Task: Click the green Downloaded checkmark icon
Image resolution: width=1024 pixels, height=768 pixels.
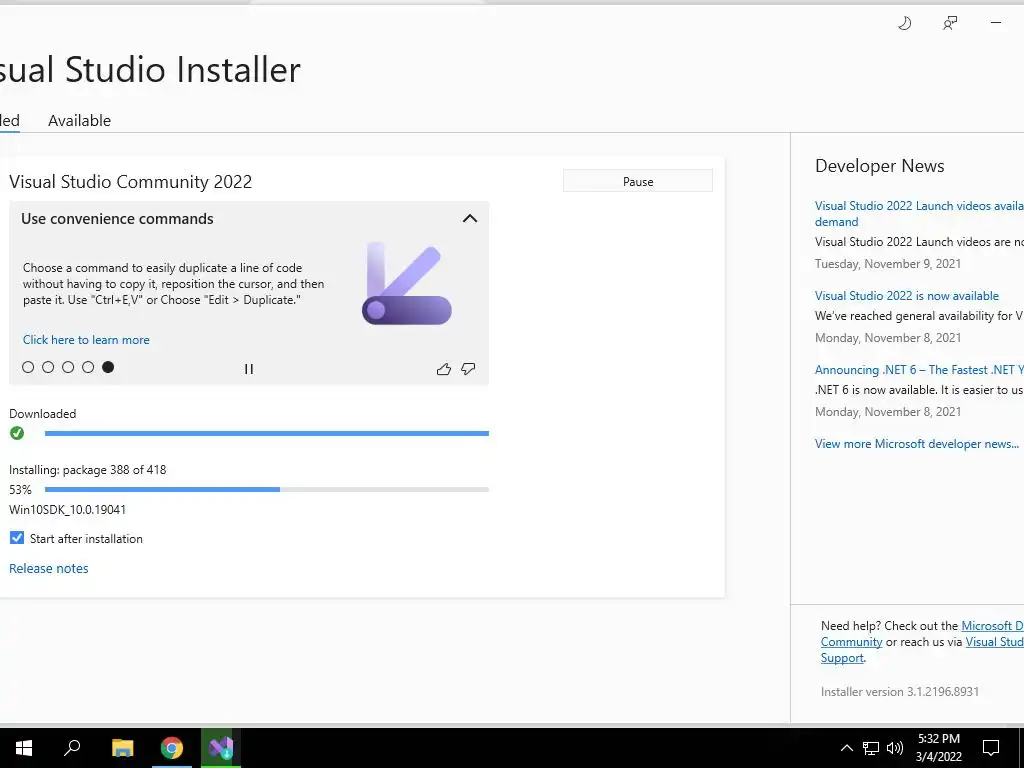Action: pyautogui.click(x=17, y=433)
